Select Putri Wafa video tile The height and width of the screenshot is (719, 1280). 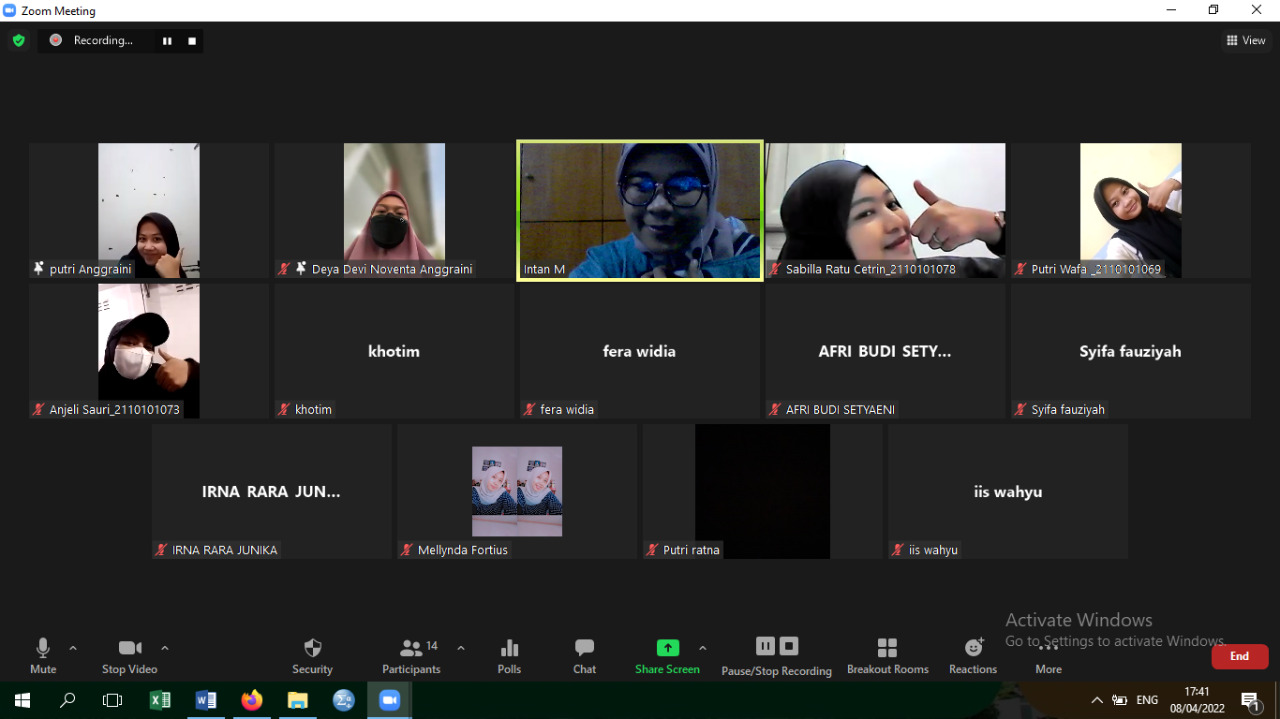[1131, 211]
